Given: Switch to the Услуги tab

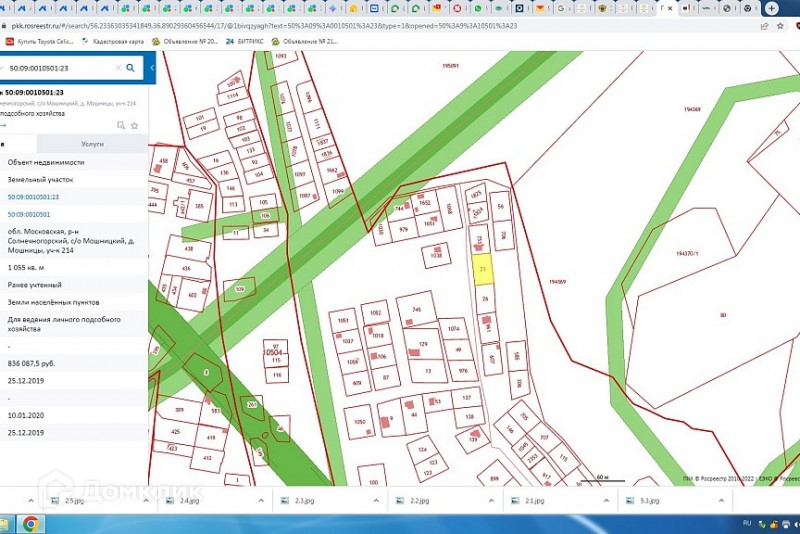Looking at the screenshot, I should tap(92, 144).
